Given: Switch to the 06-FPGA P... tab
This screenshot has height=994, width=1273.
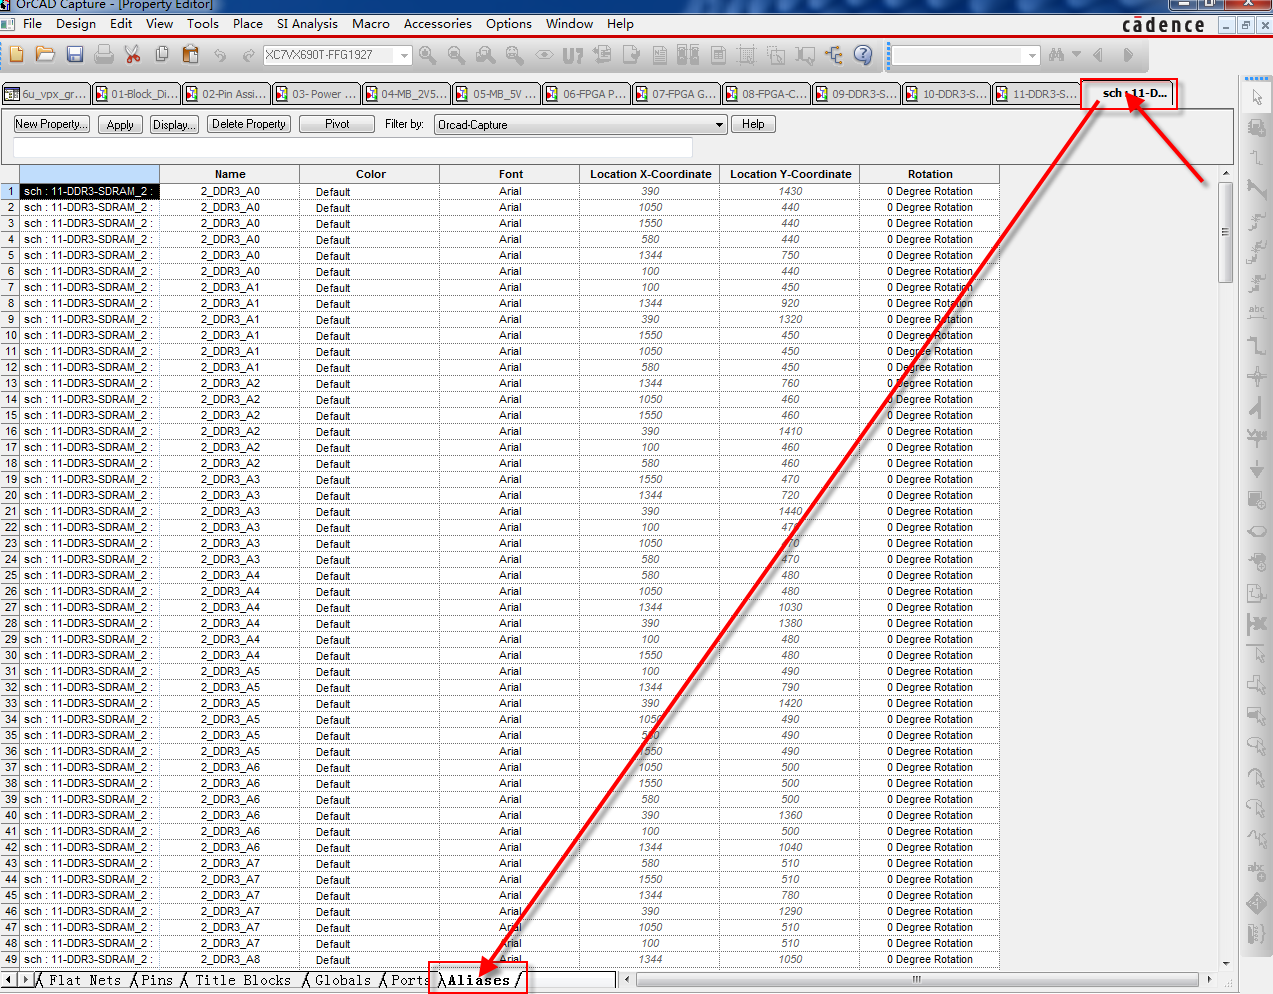Looking at the screenshot, I should pyautogui.click(x=586, y=94).
